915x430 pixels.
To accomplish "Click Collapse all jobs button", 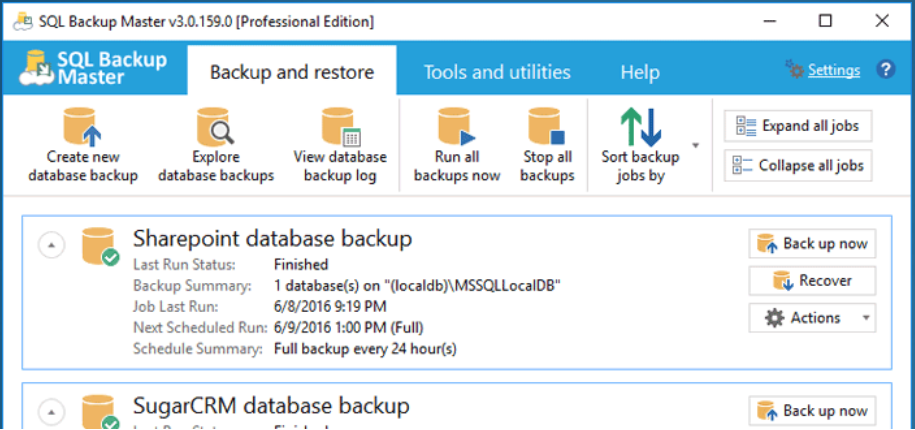I will (x=798, y=166).
